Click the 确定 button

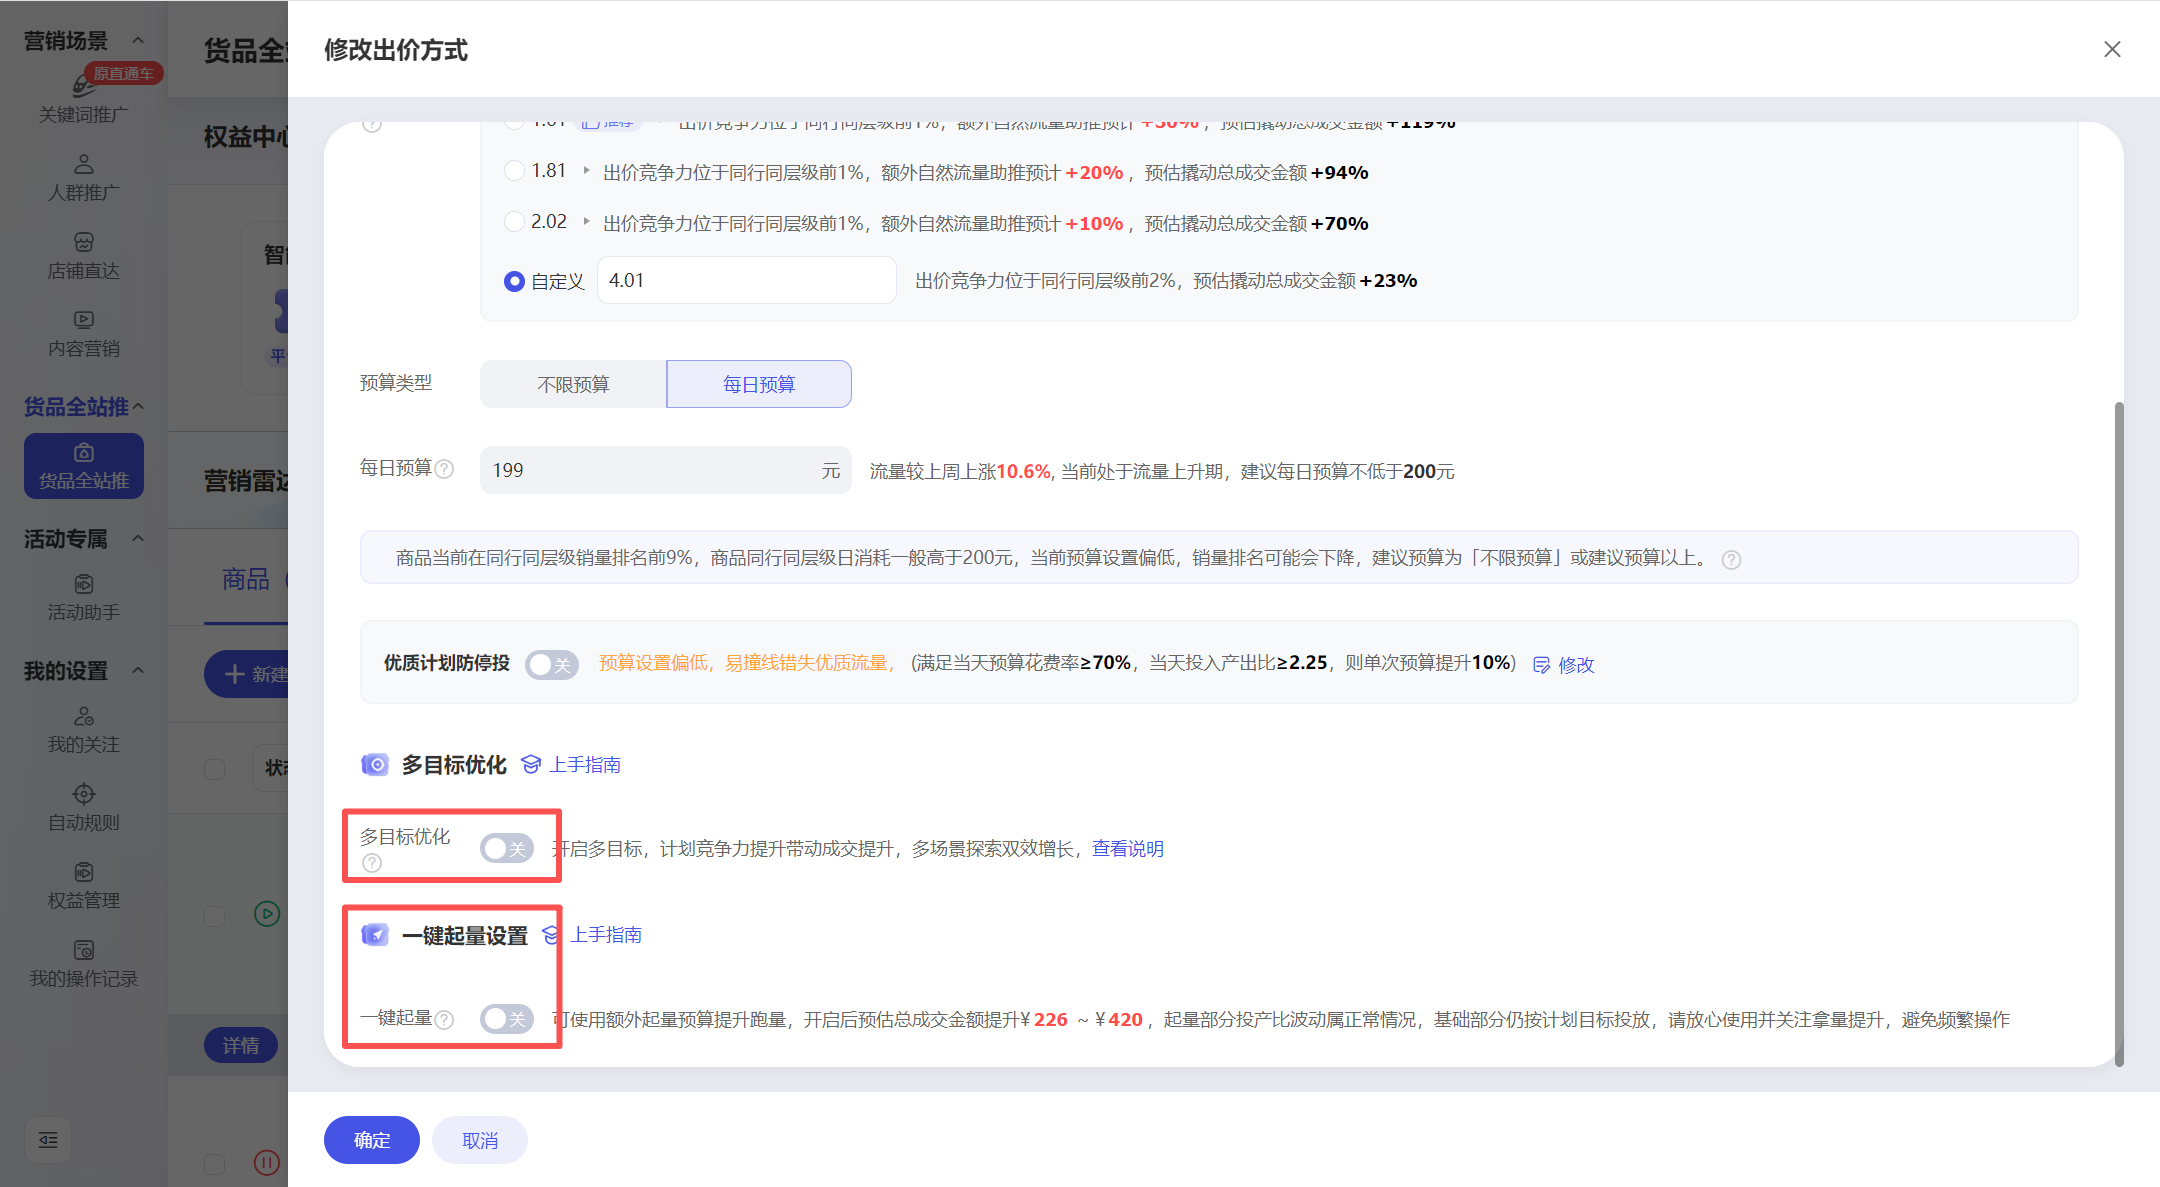(x=371, y=1139)
